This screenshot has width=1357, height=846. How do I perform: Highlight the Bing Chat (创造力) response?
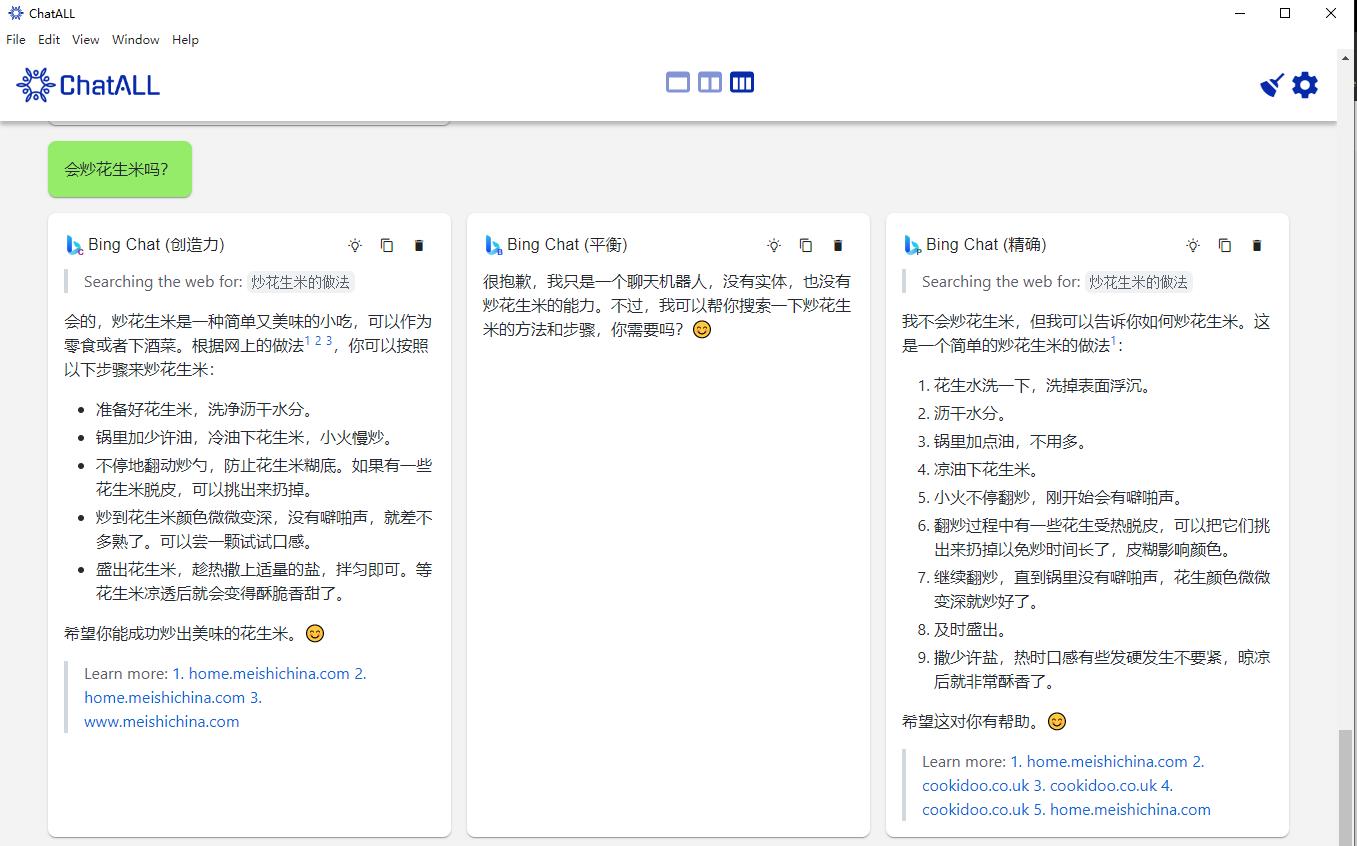[x=355, y=245]
